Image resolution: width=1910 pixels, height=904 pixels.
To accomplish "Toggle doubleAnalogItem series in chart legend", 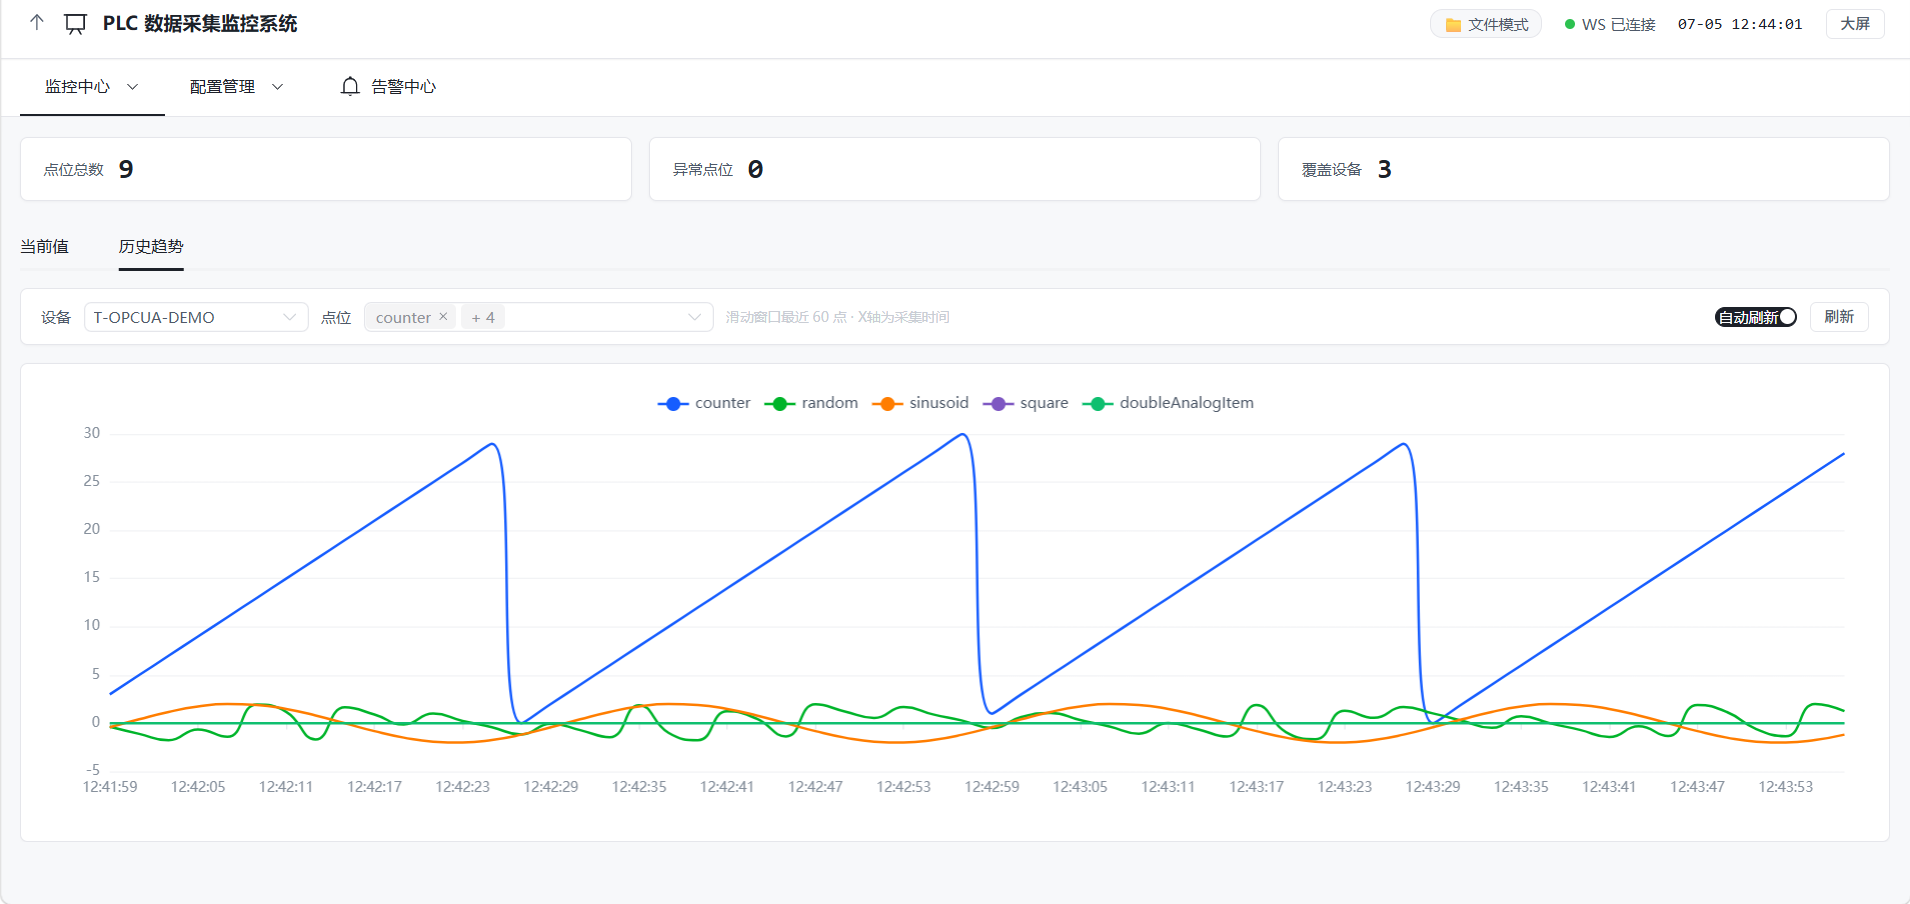I will point(1168,403).
